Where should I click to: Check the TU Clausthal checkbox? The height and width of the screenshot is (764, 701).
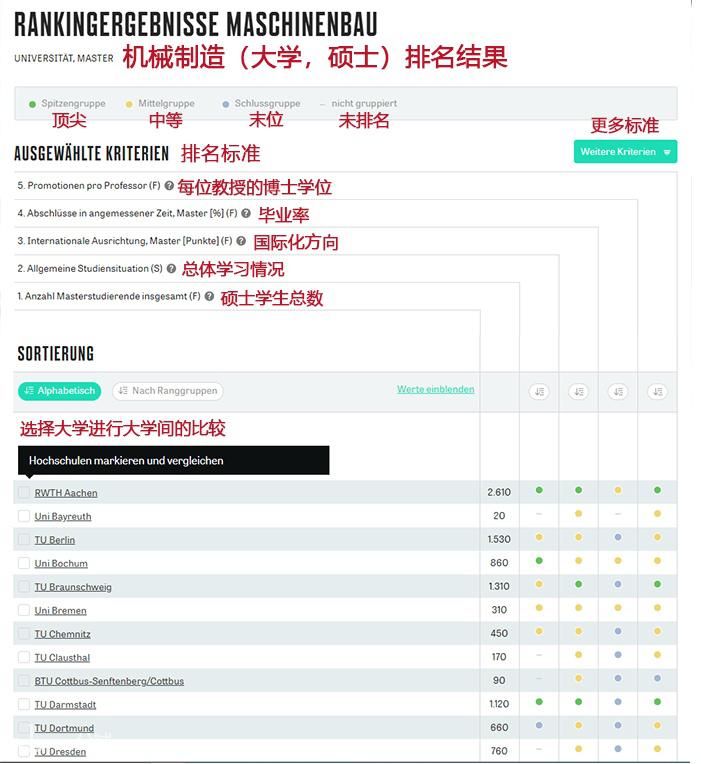click(x=24, y=657)
